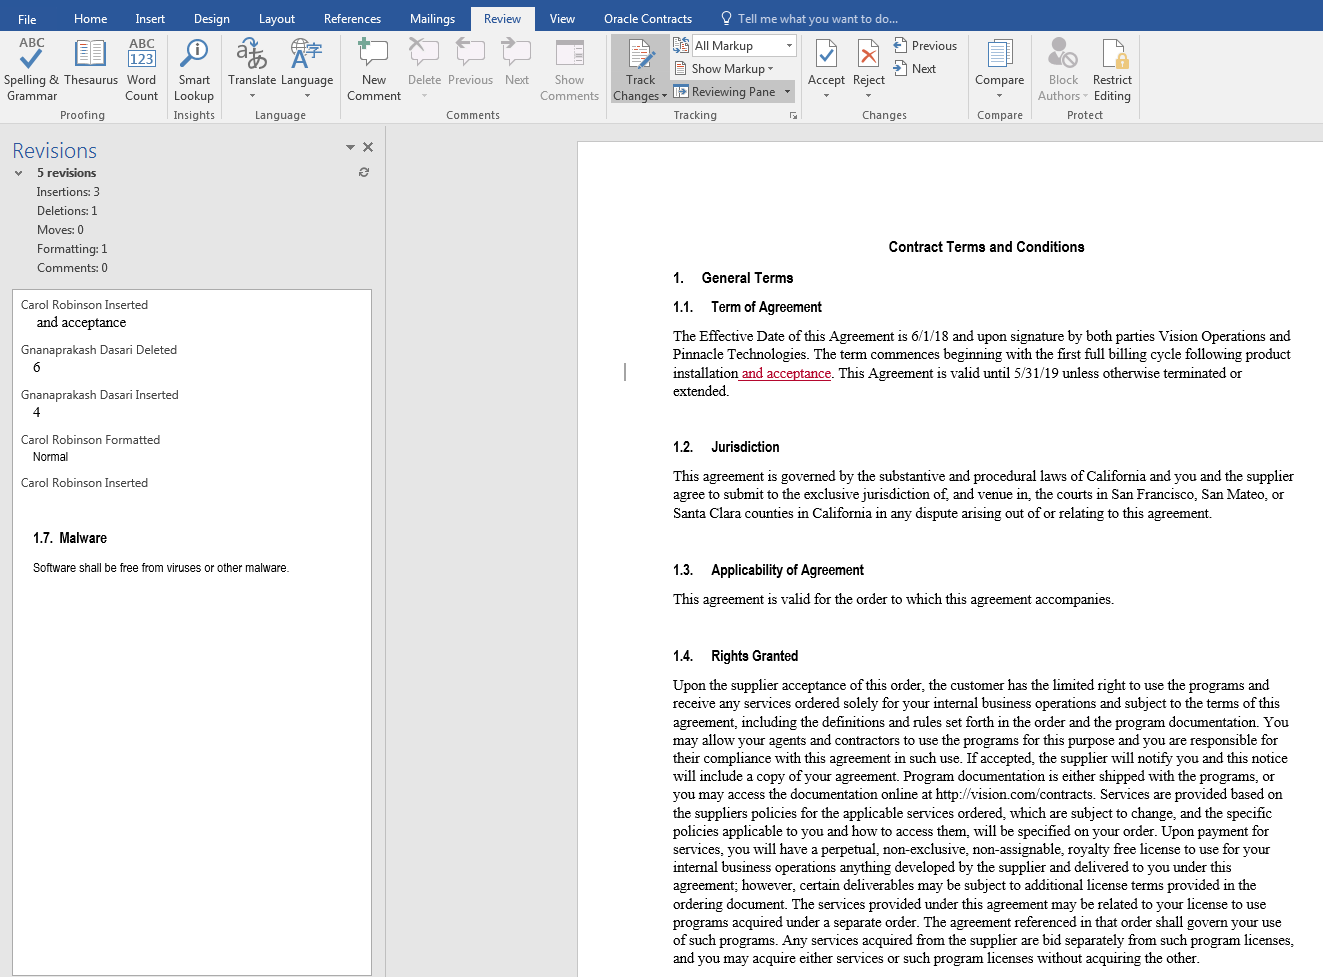Click the 'Formatting: 1' summary line
The image size is (1323, 977).
(72, 249)
